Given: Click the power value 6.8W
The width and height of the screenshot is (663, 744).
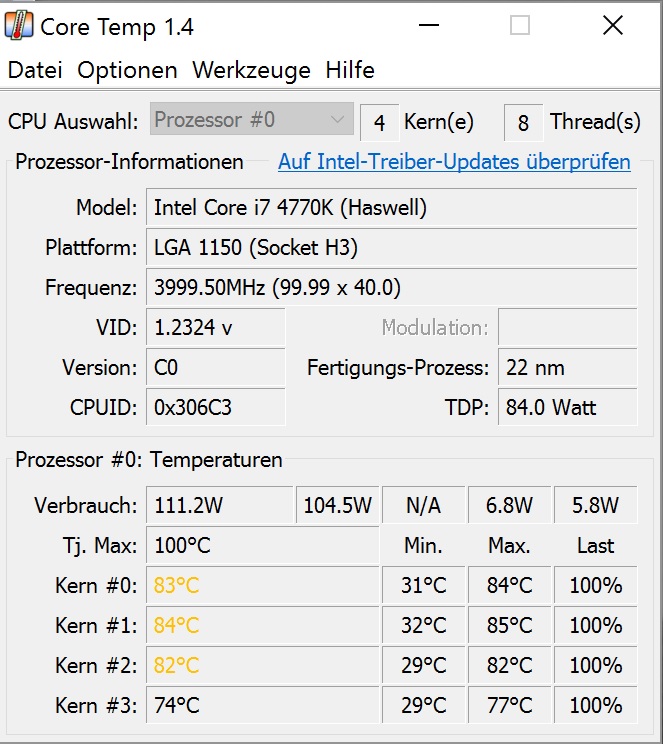Looking at the screenshot, I should point(509,505).
